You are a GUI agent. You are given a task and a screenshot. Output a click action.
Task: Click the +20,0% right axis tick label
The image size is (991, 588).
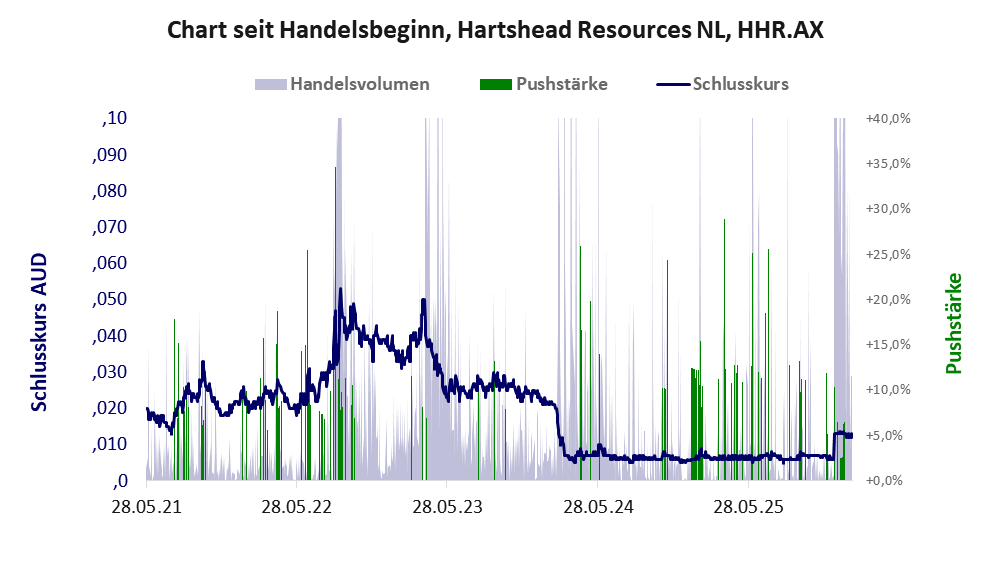point(887,299)
